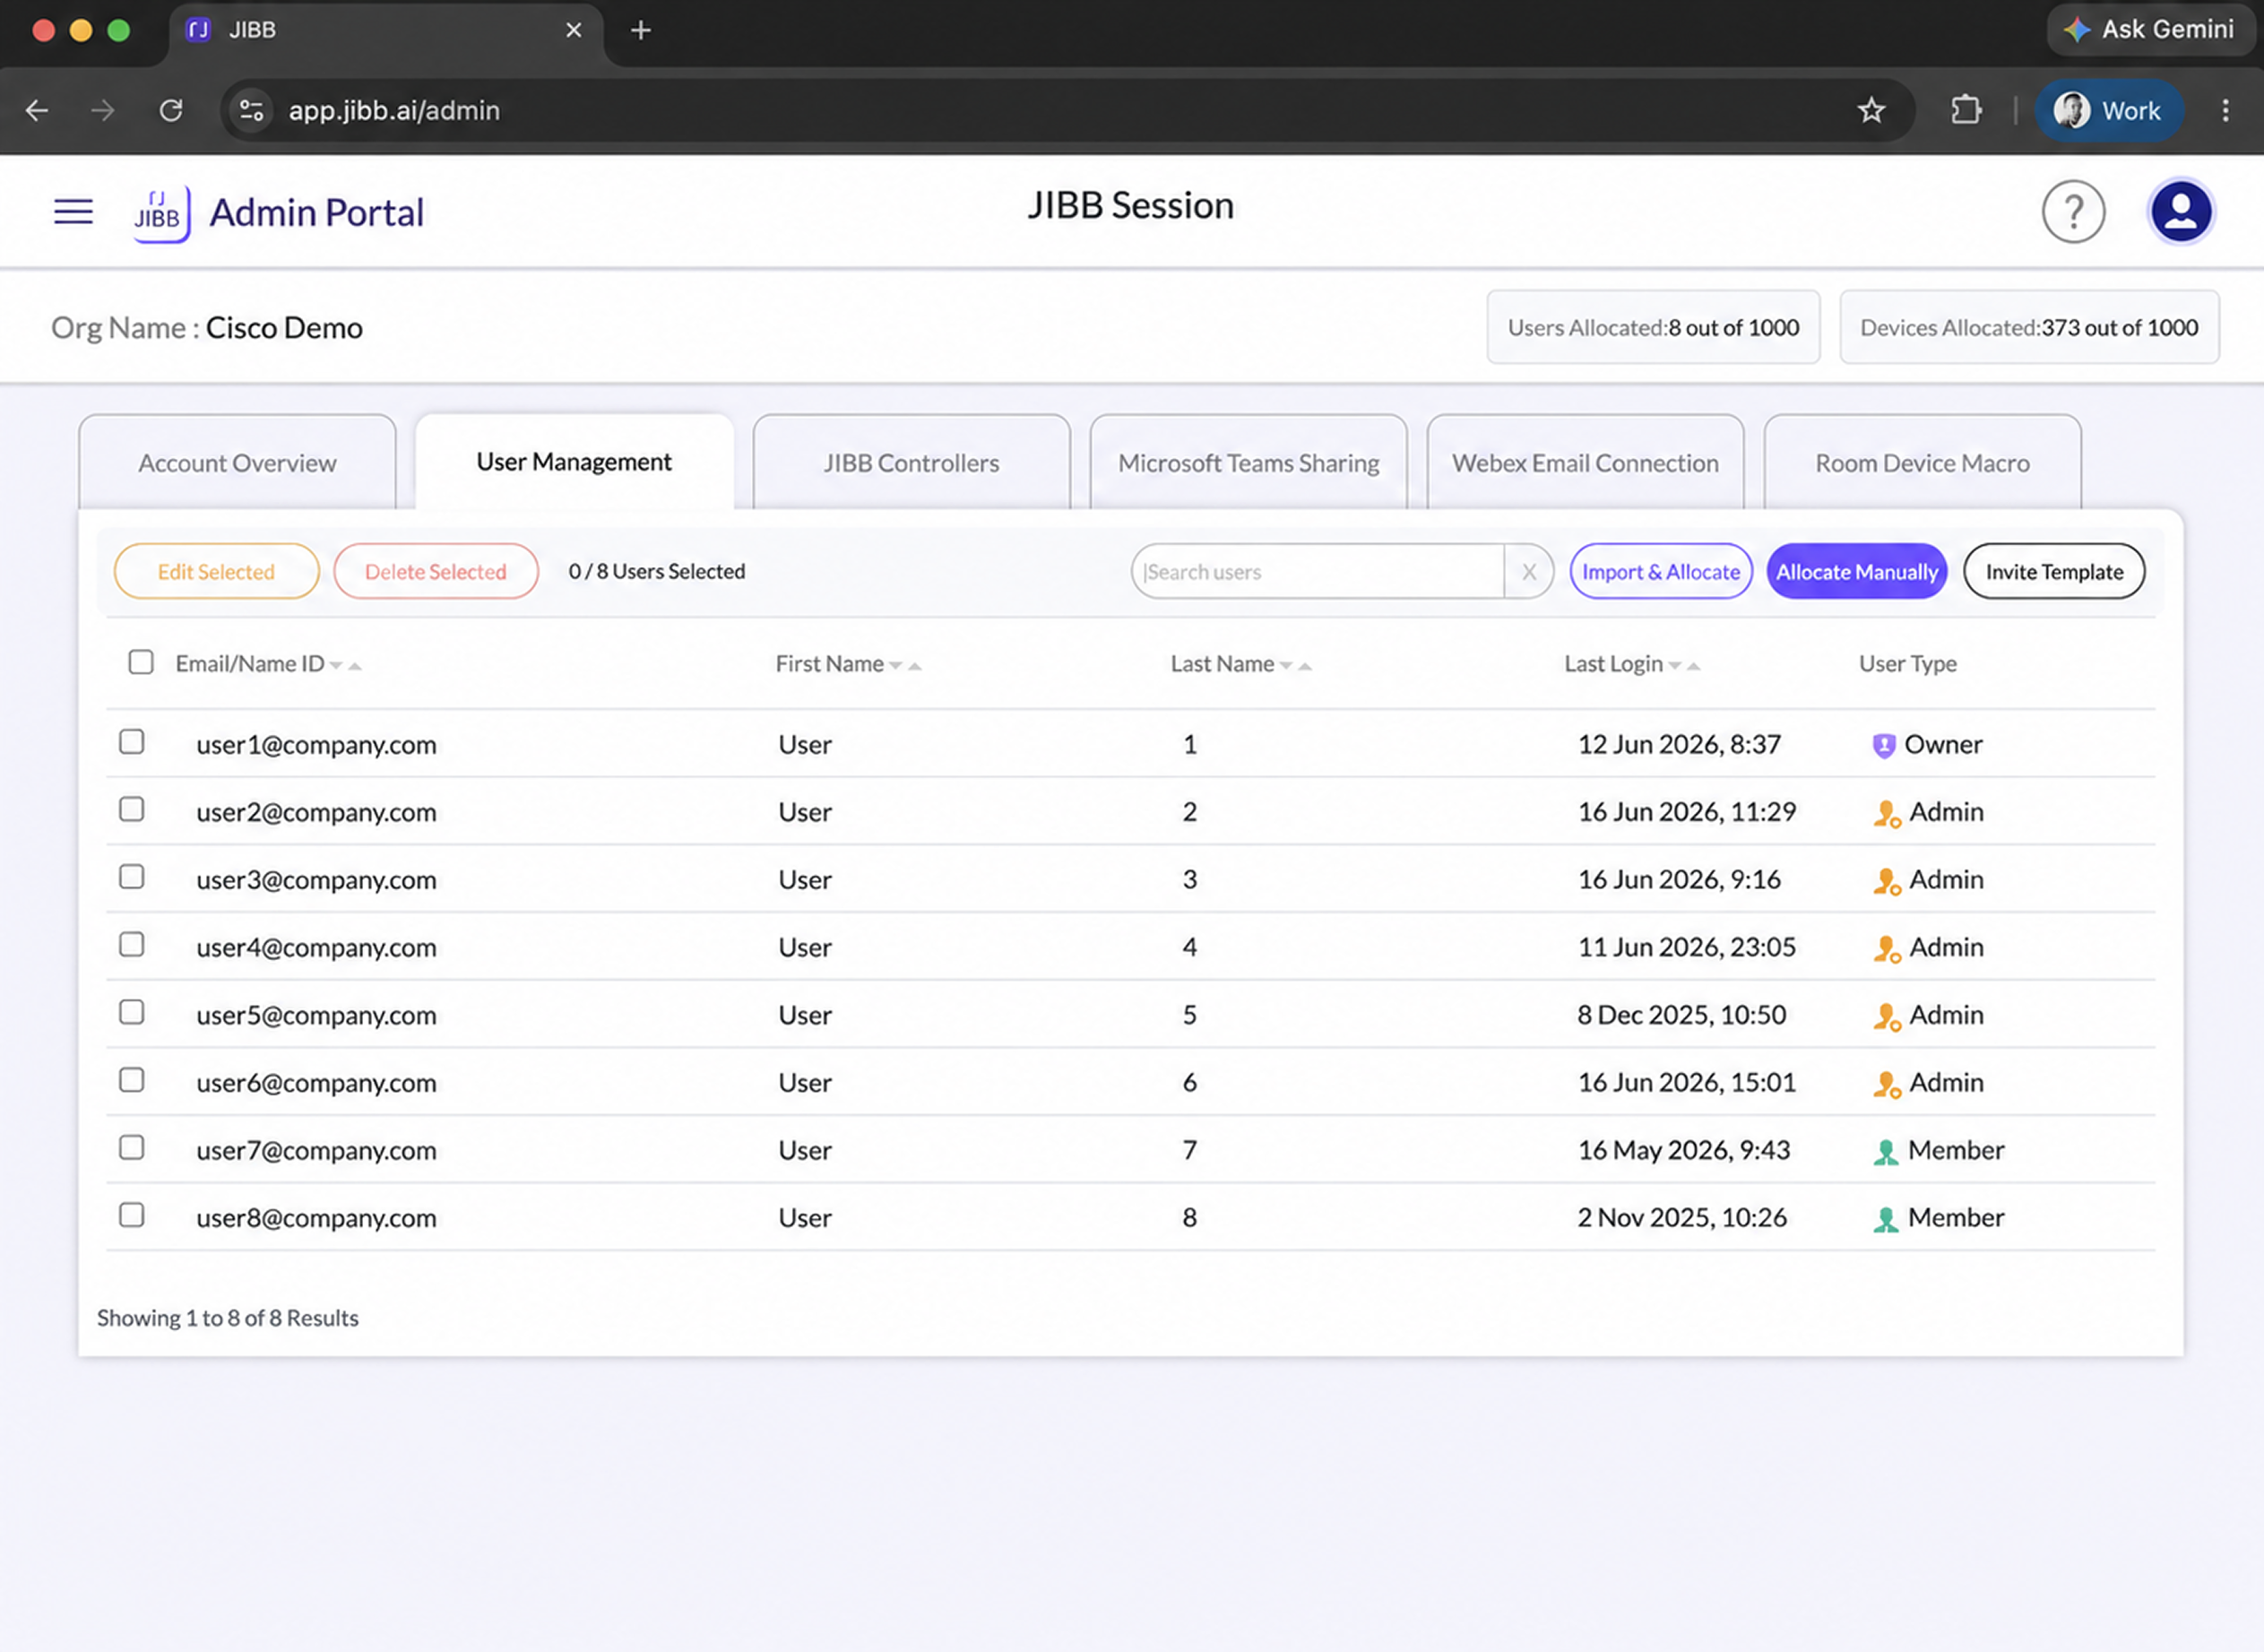Click the User Type column header
Screen dimensions: 2264x1652
pos(1907,664)
